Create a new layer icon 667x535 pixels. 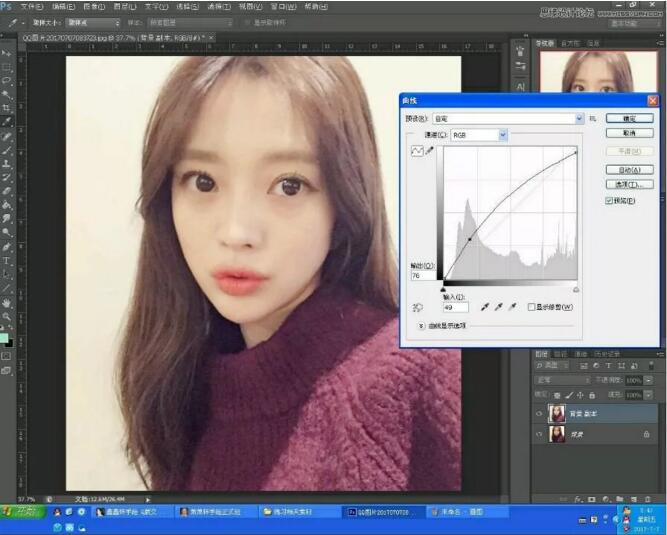tap(633, 499)
